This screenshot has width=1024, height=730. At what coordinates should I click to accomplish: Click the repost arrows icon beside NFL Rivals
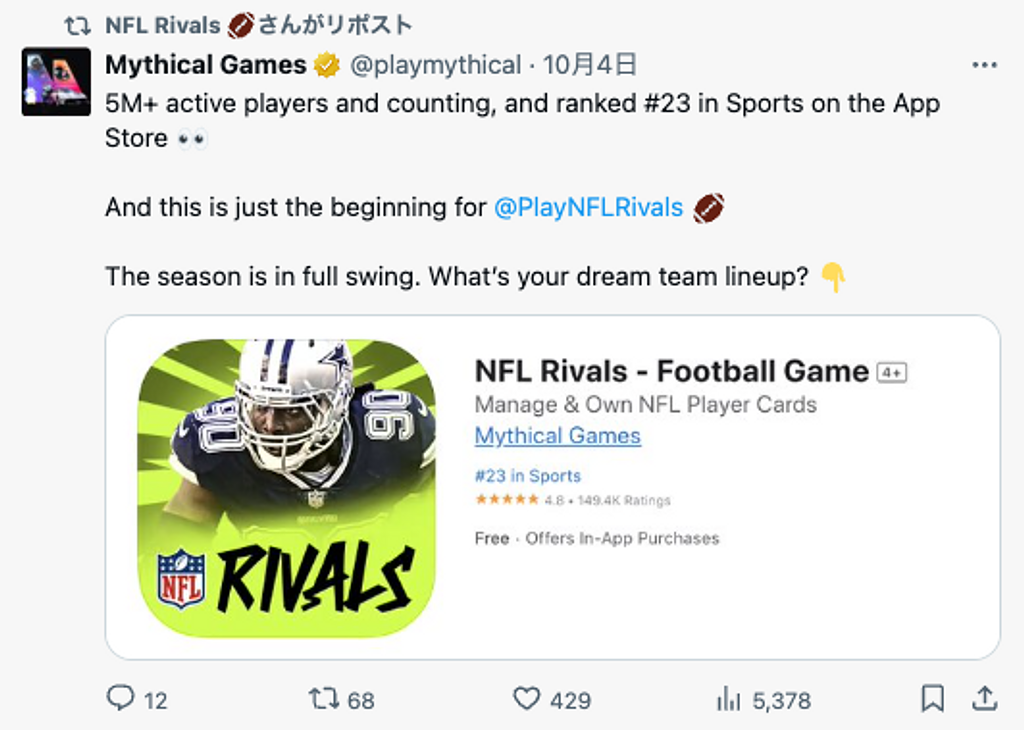[77, 25]
